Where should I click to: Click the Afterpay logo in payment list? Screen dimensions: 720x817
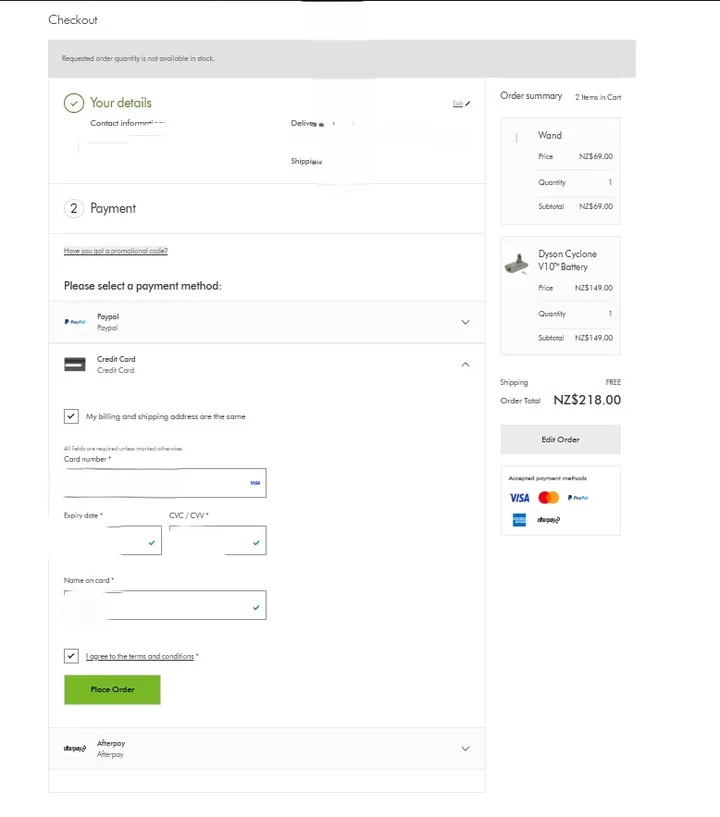point(74,749)
